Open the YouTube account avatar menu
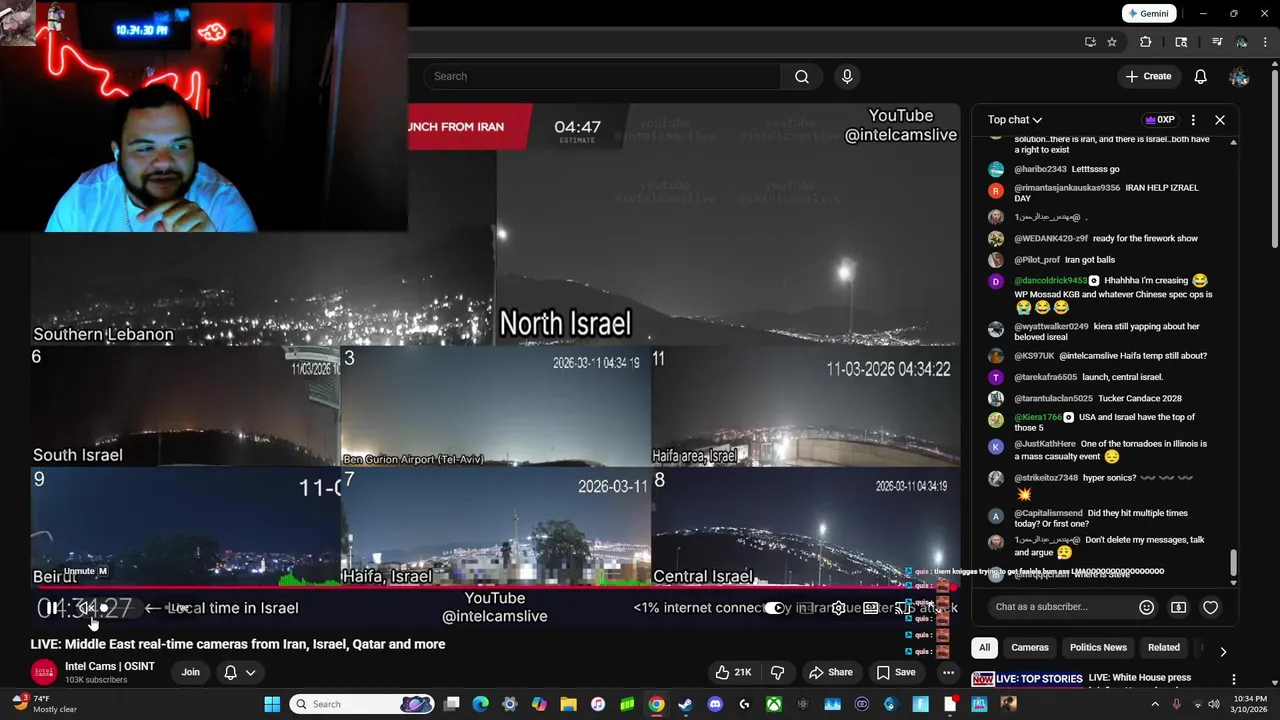1280x720 pixels. click(1239, 76)
